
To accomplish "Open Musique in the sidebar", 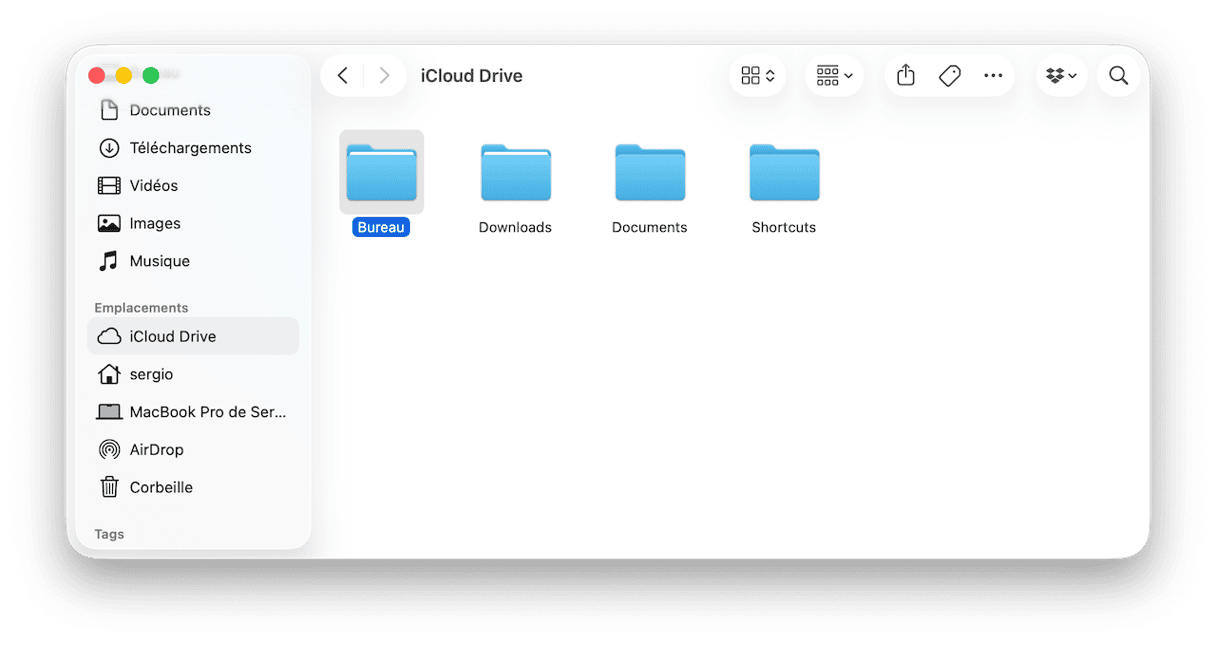I will [x=193, y=261].
